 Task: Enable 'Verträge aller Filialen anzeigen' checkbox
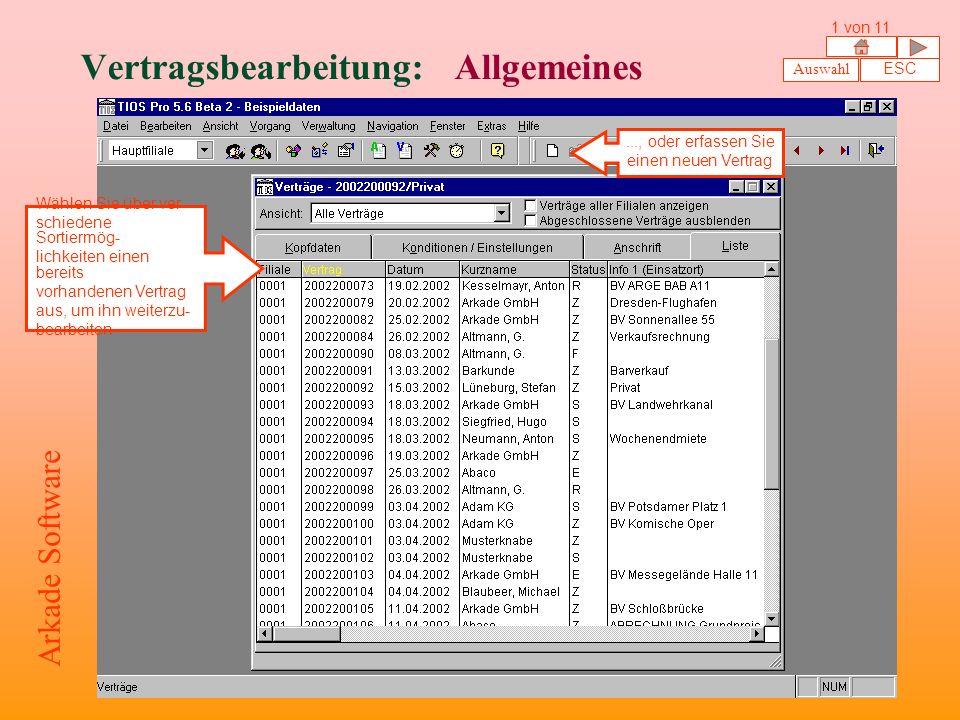pos(530,205)
